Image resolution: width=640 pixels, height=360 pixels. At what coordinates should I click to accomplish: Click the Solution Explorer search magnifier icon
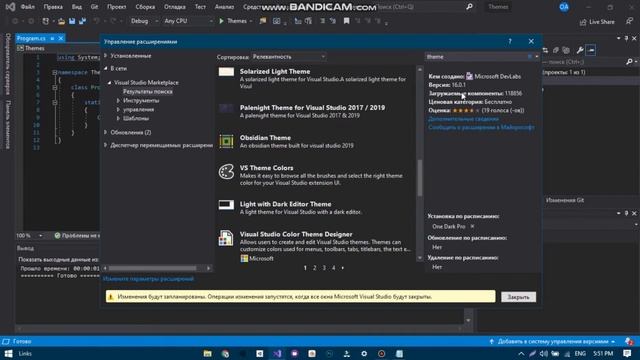(629, 62)
